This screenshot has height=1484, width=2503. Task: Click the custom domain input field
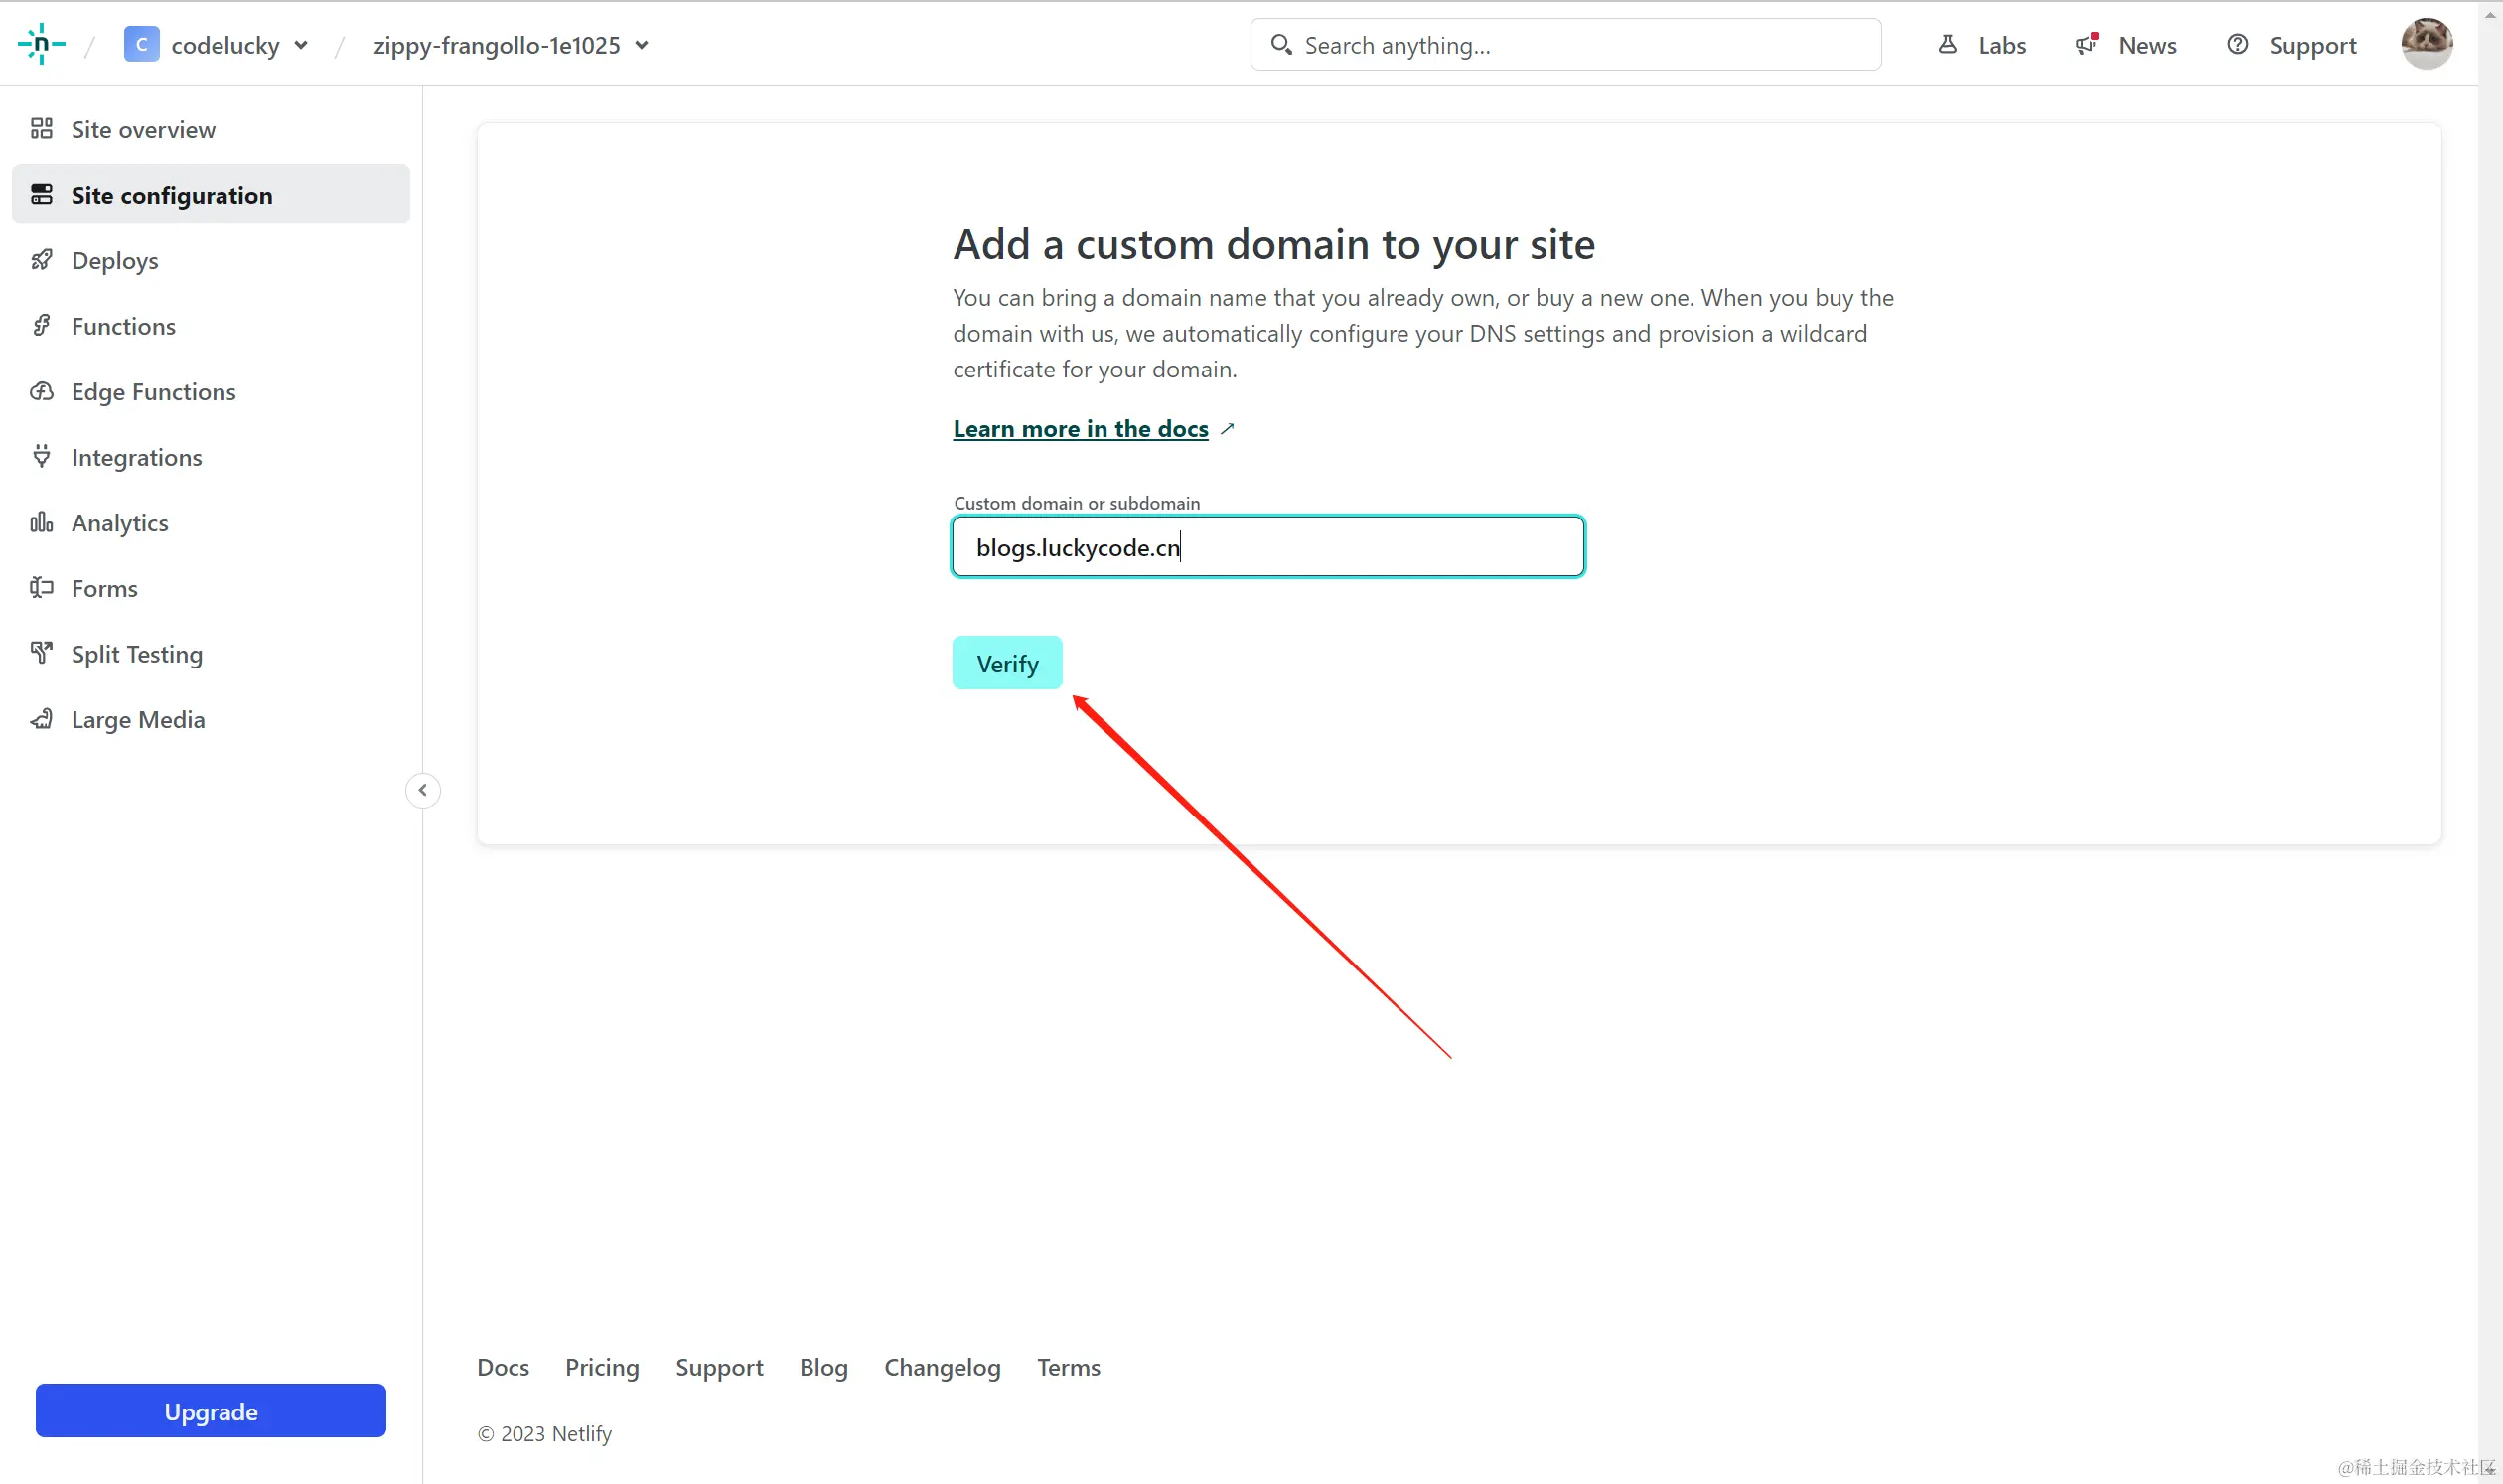pyautogui.click(x=1268, y=547)
